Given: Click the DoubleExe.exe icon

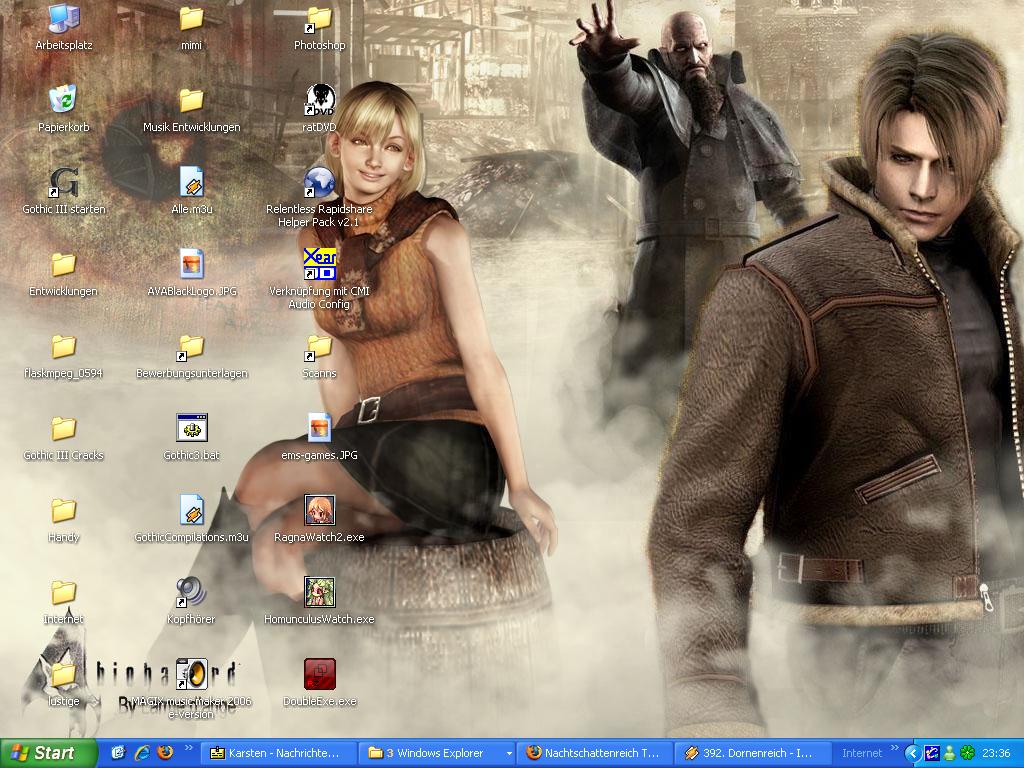Looking at the screenshot, I should point(319,675).
